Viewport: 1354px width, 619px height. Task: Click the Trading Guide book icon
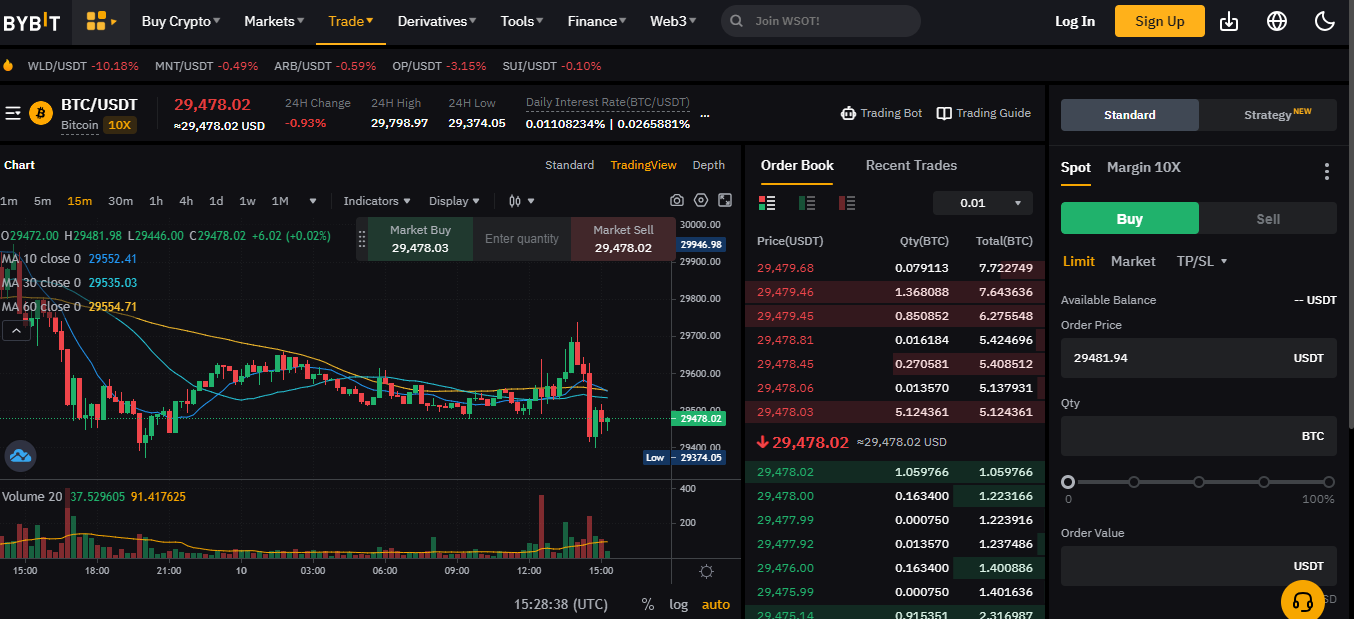[x=944, y=113]
